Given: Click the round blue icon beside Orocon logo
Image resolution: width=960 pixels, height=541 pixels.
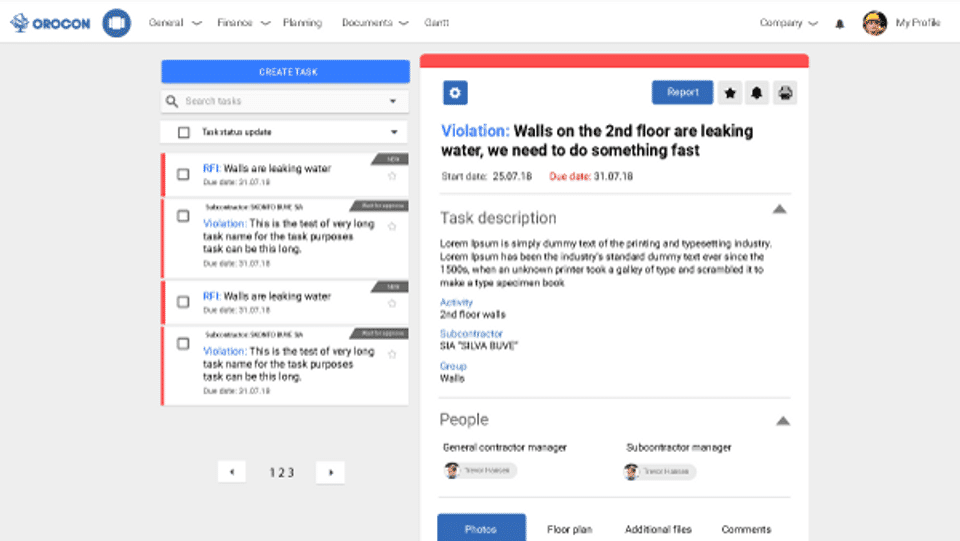Looking at the screenshot, I should coord(117,23).
